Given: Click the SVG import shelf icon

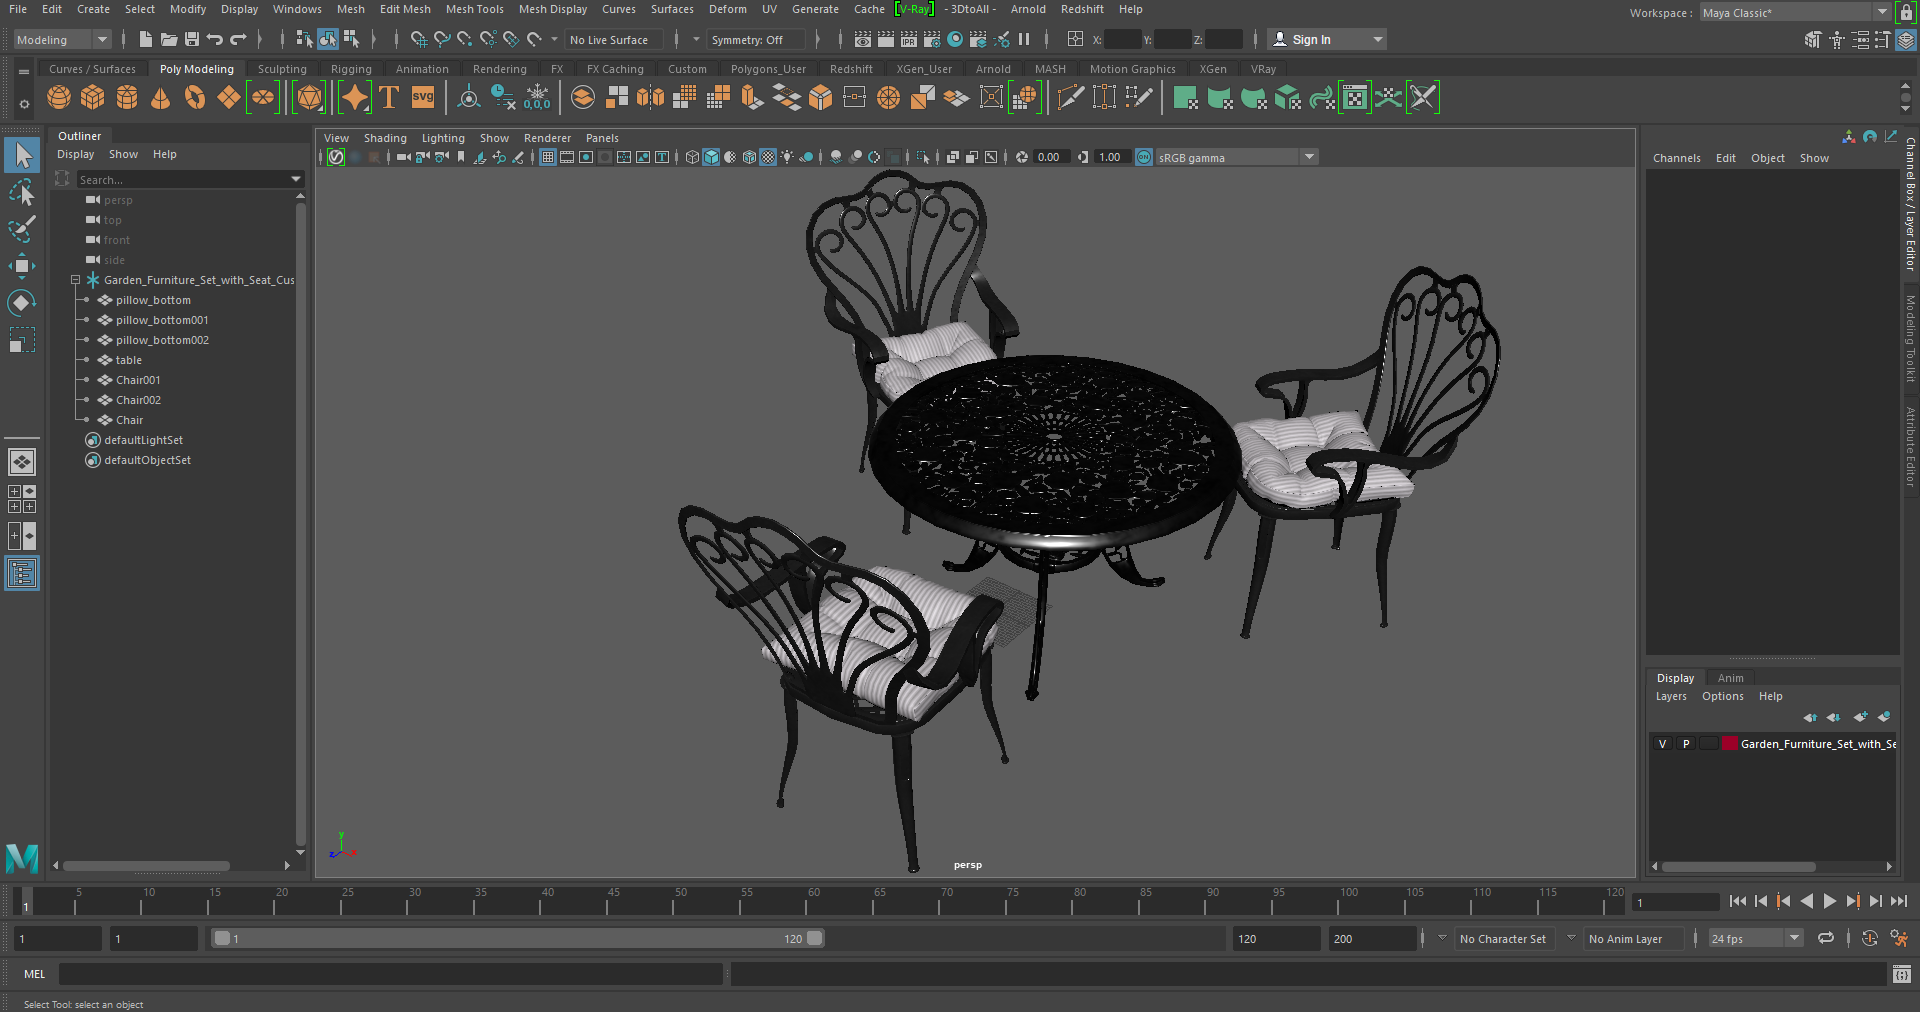Looking at the screenshot, I should (x=423, y=97).
